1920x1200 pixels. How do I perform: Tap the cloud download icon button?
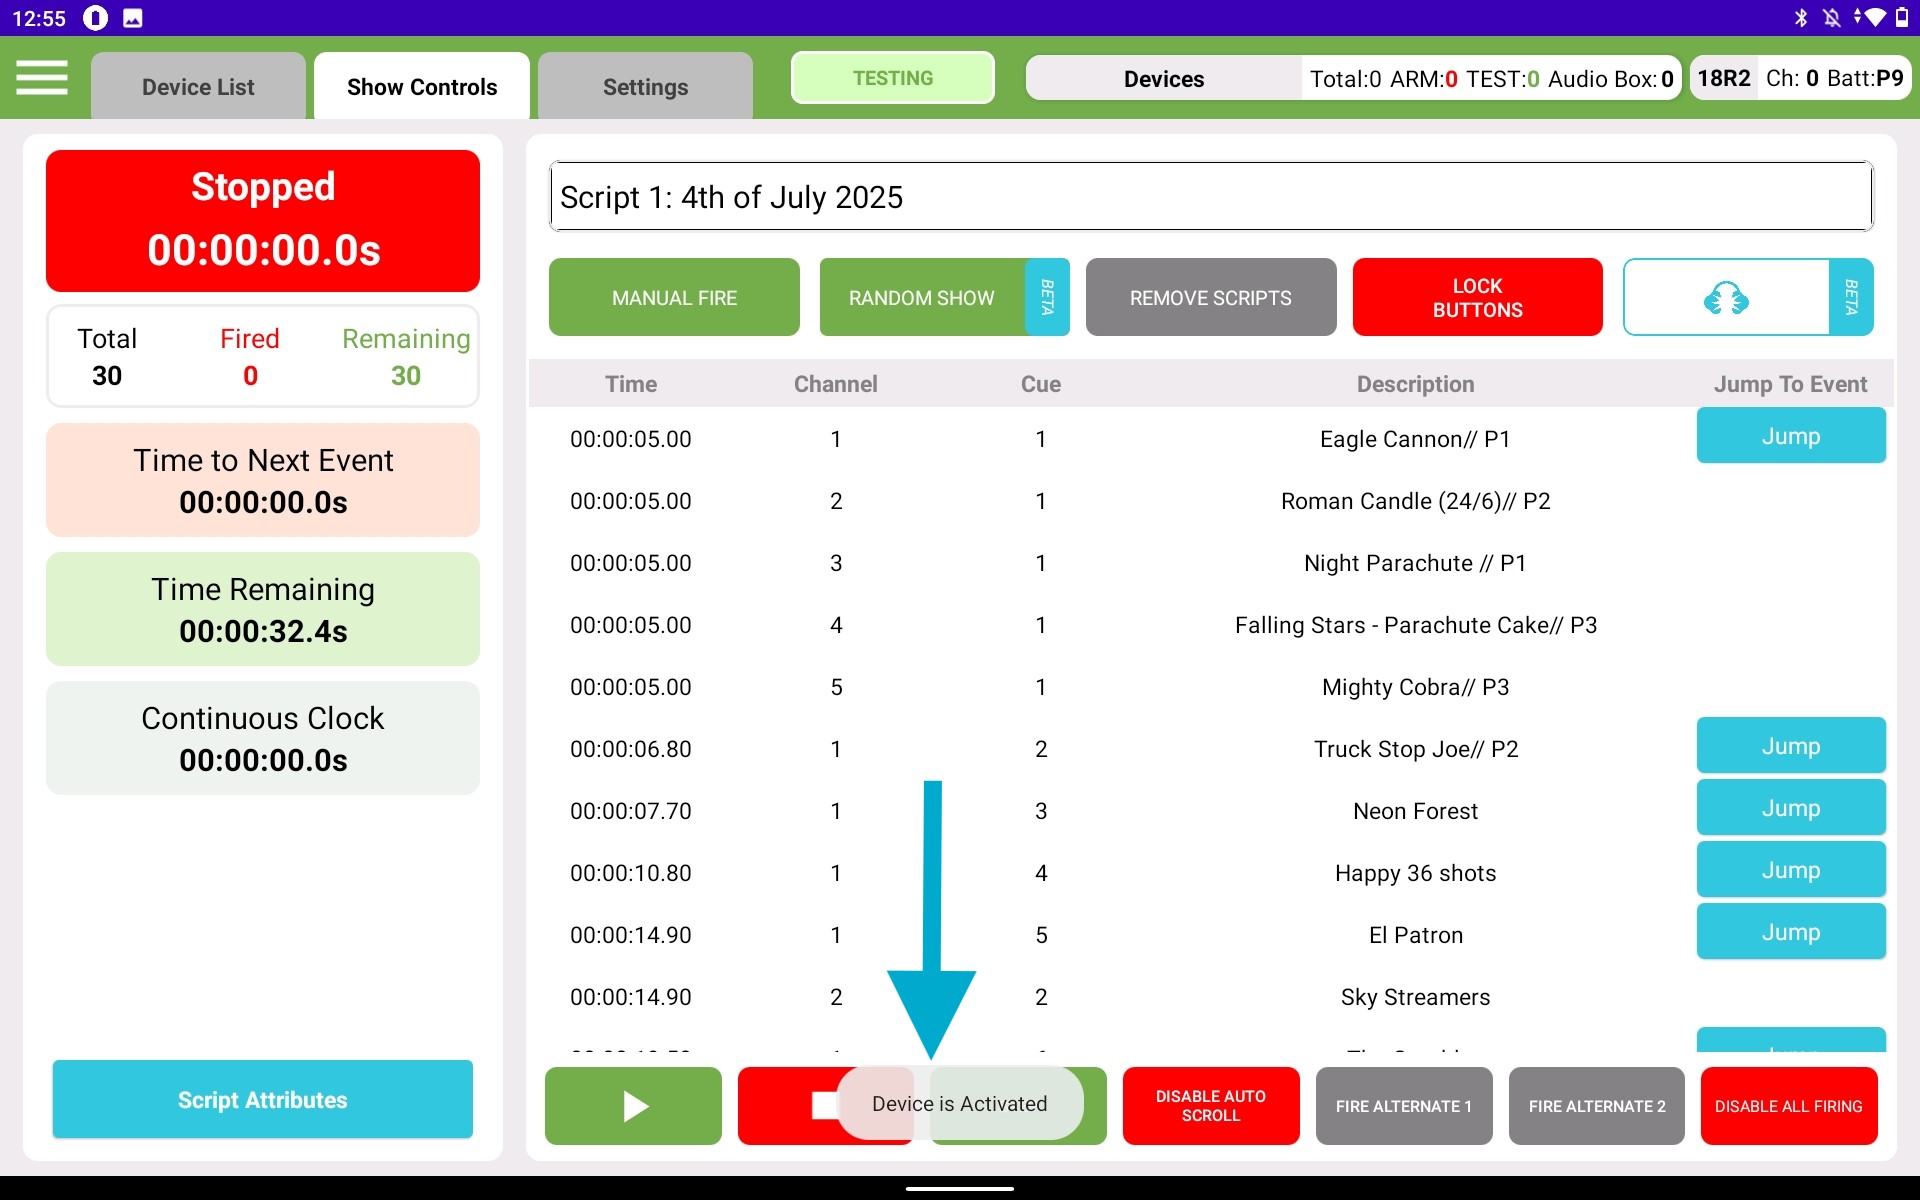click(1726, 298)
